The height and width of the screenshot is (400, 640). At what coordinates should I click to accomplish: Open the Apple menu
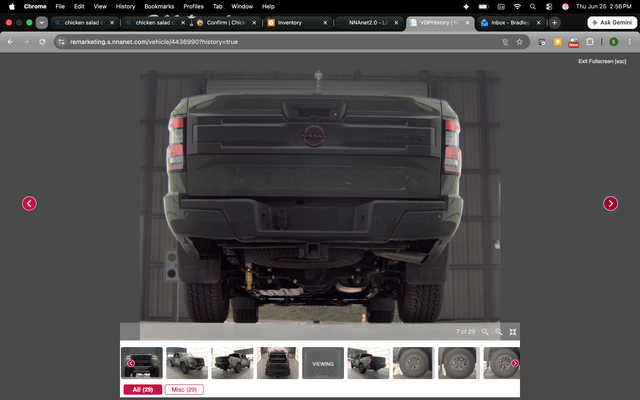pyautogui.click(x=12, y=7)
